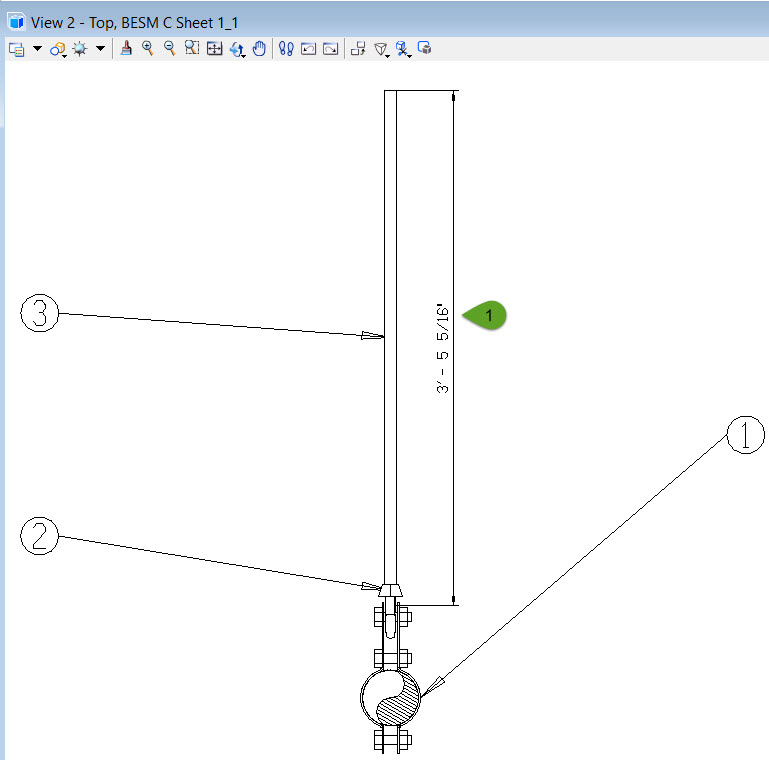The image size is (769, 760).
Task: Select the Pan View hand tool
Action: [259, 49]
